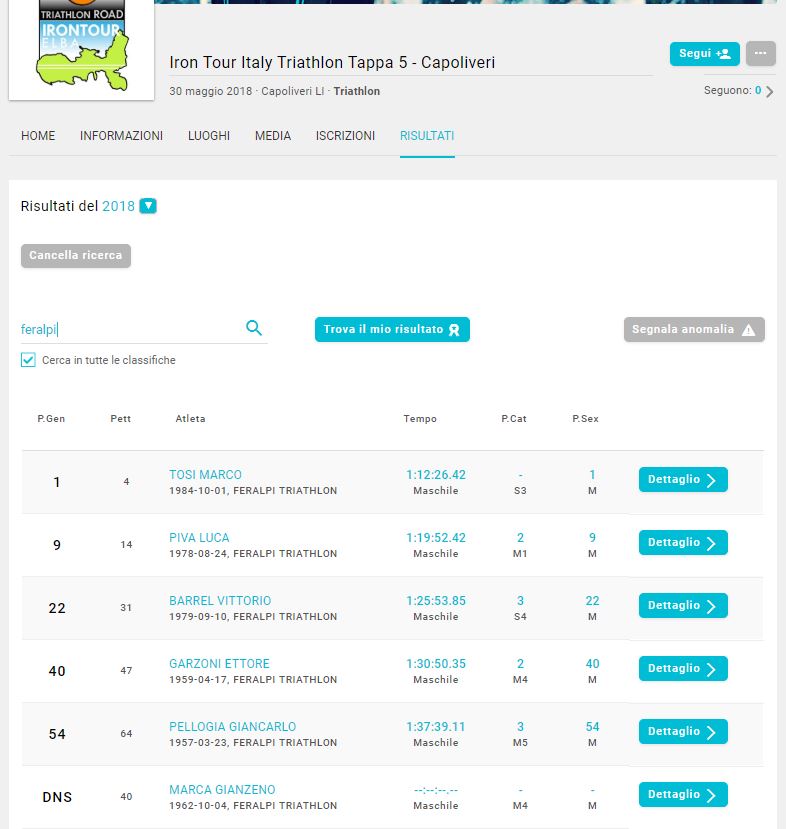
Task: Select the RISULTATI tab
Action: [427, 136]
